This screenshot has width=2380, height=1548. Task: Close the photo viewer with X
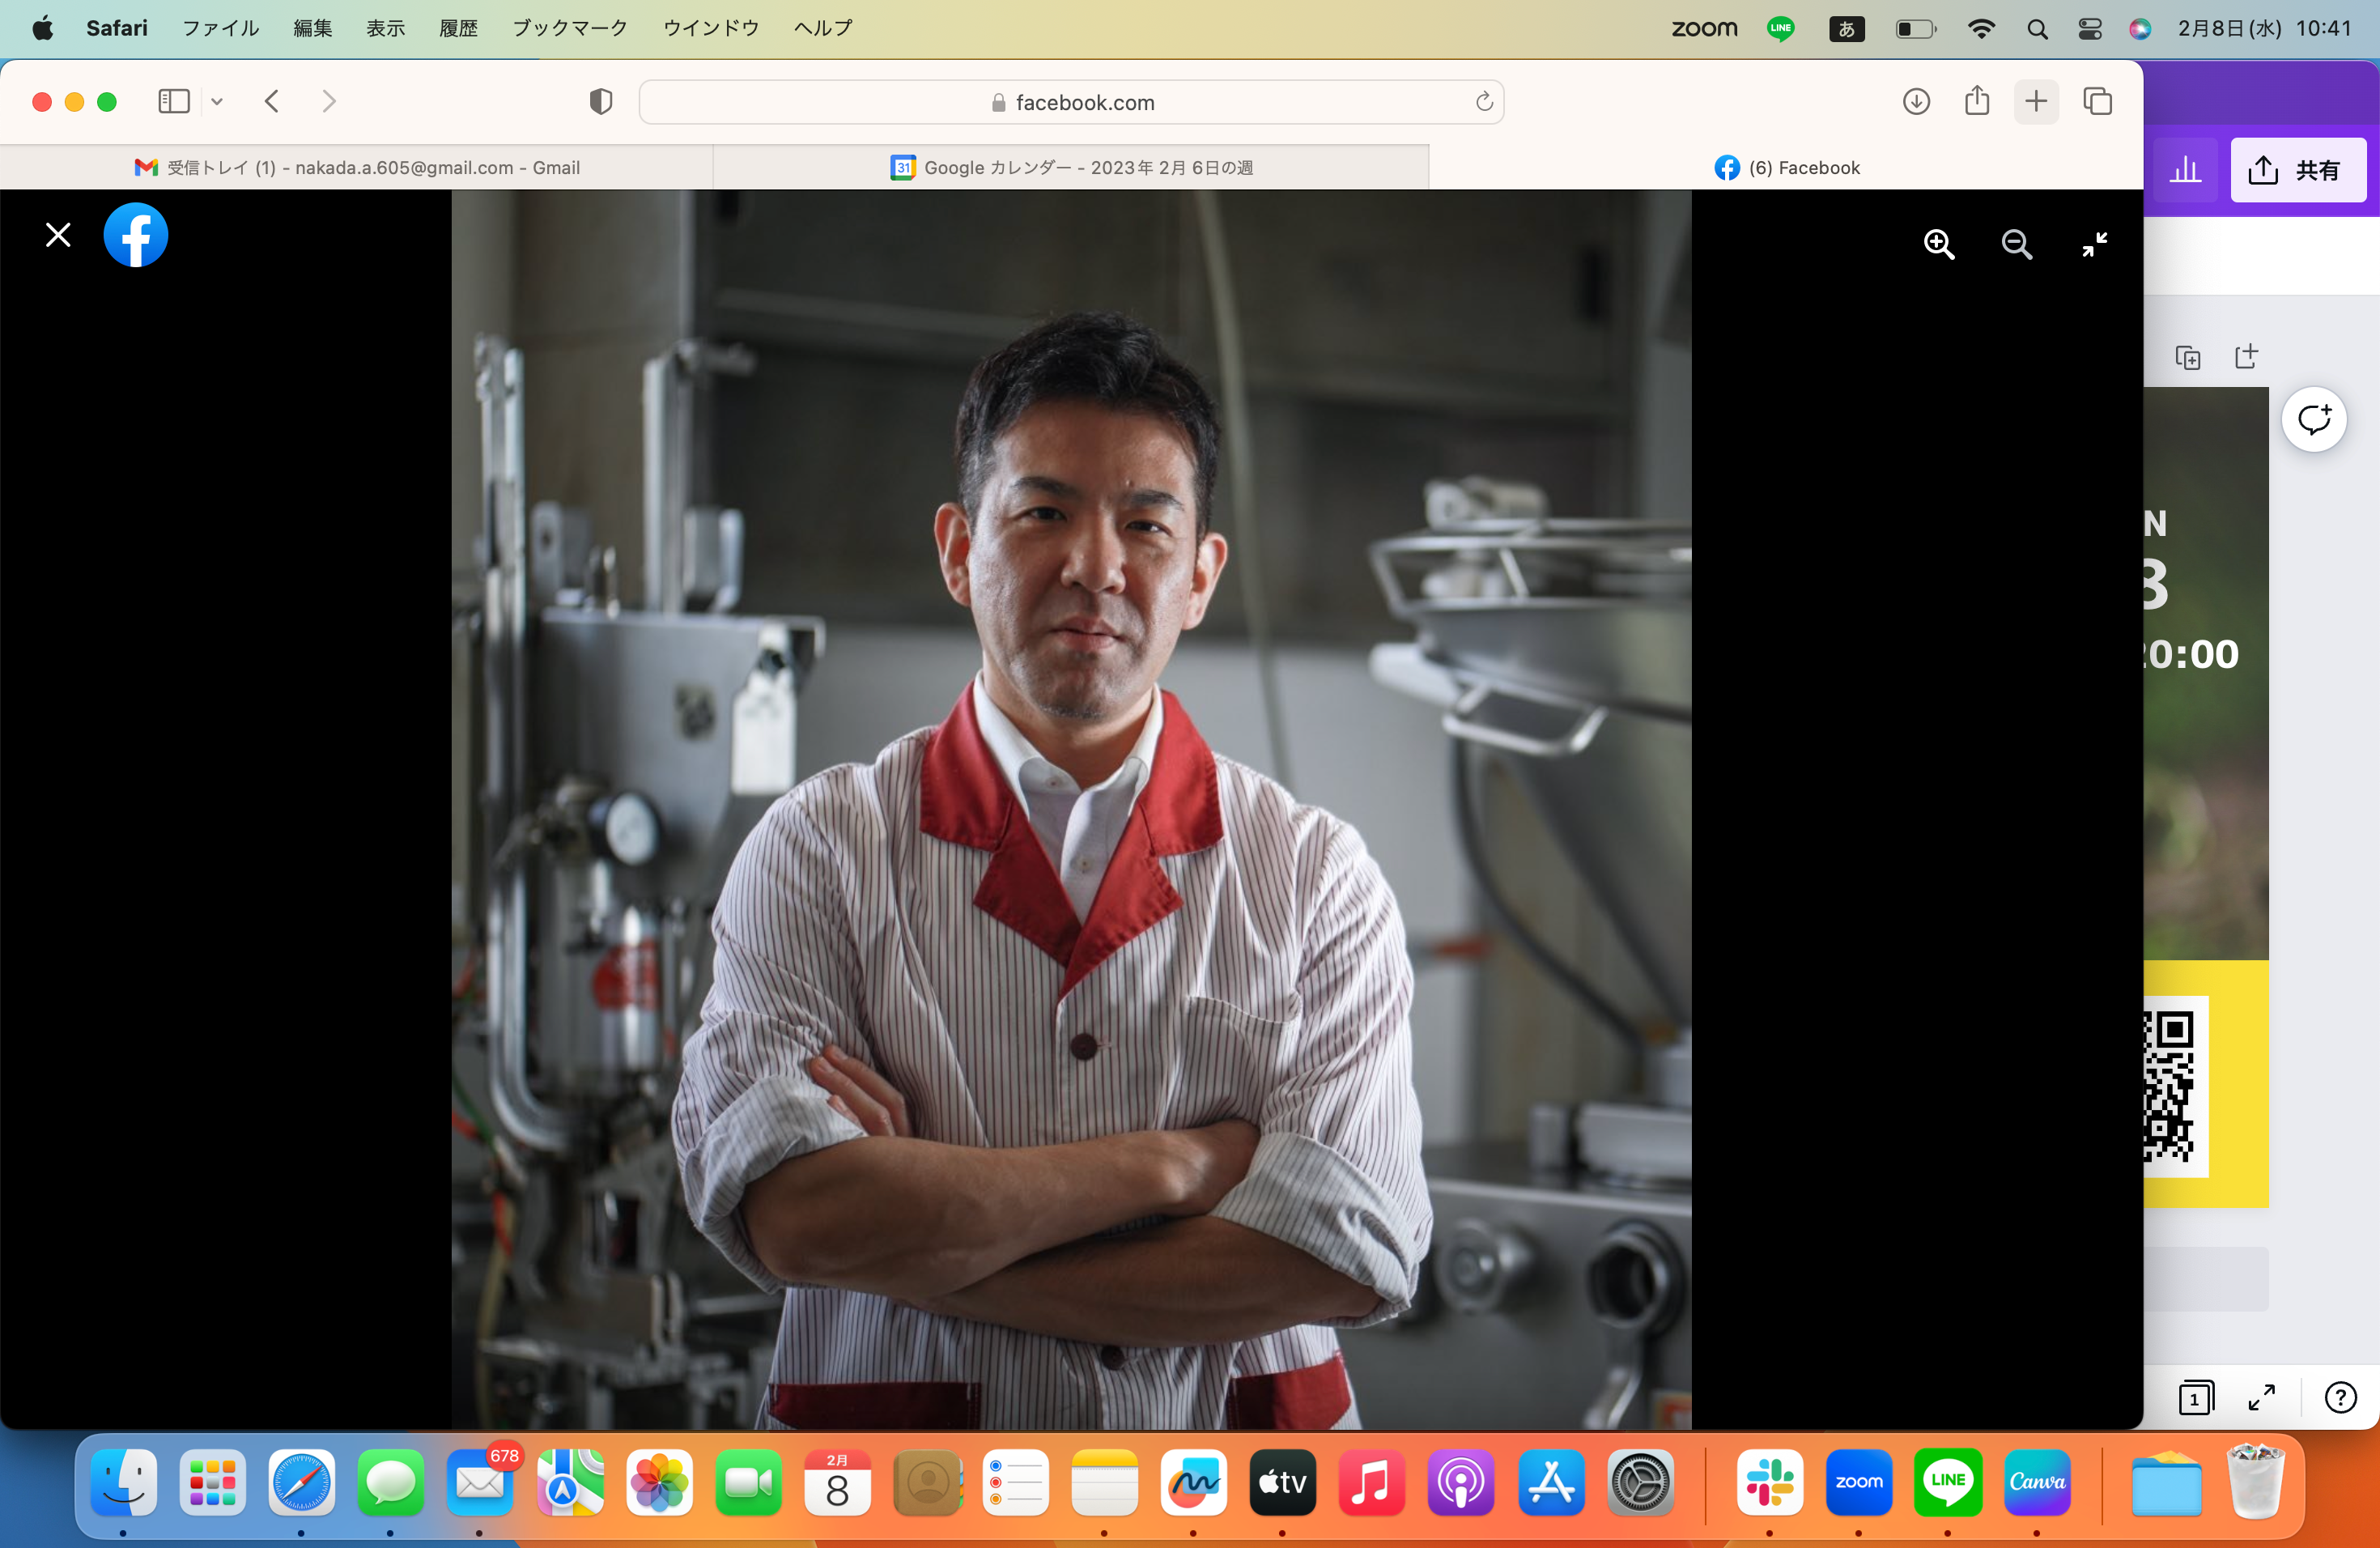click(x=58, y=235)
